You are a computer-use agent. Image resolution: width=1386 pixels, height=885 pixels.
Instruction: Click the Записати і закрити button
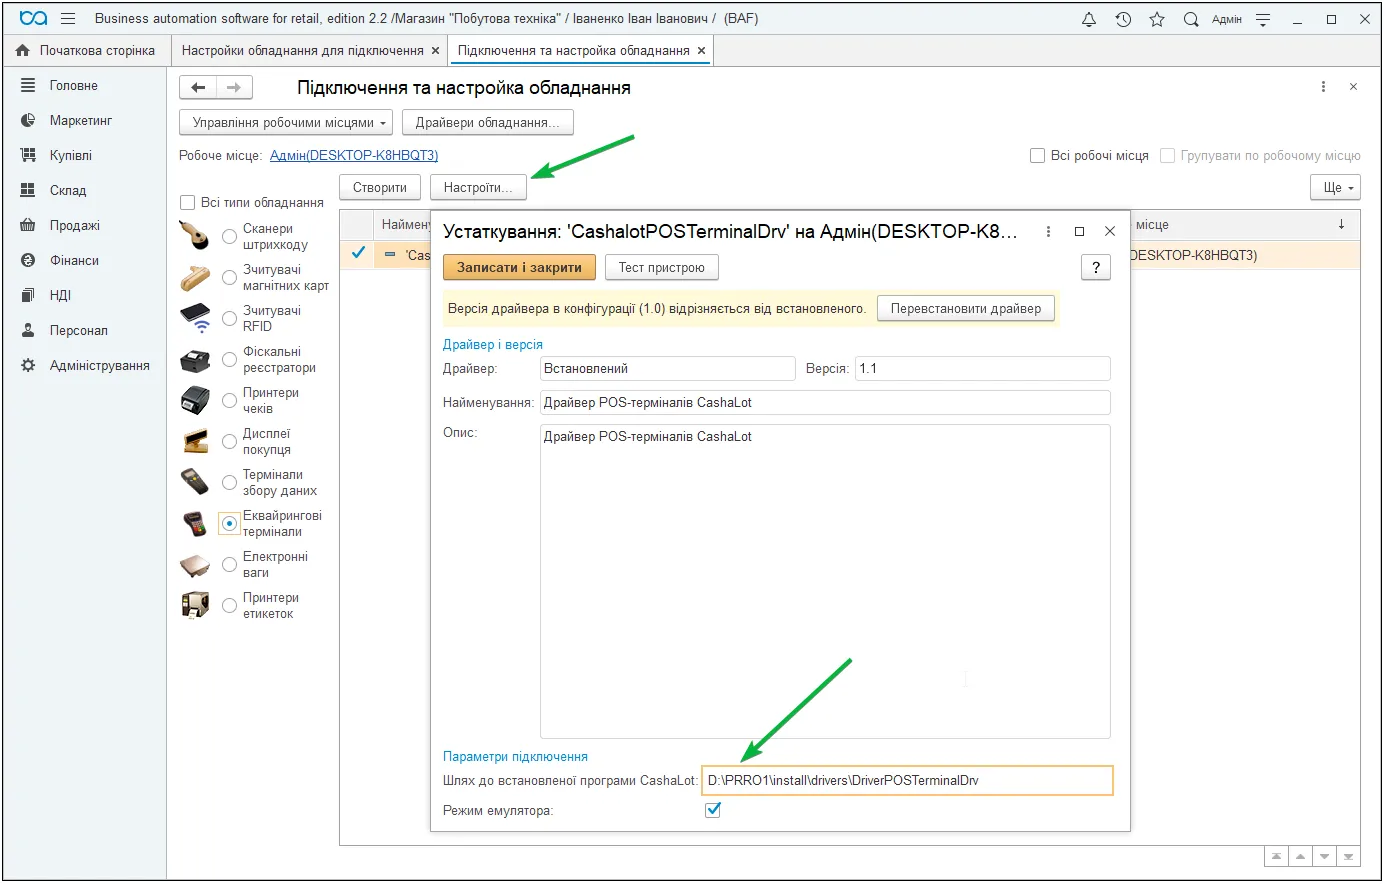point(519,267)
